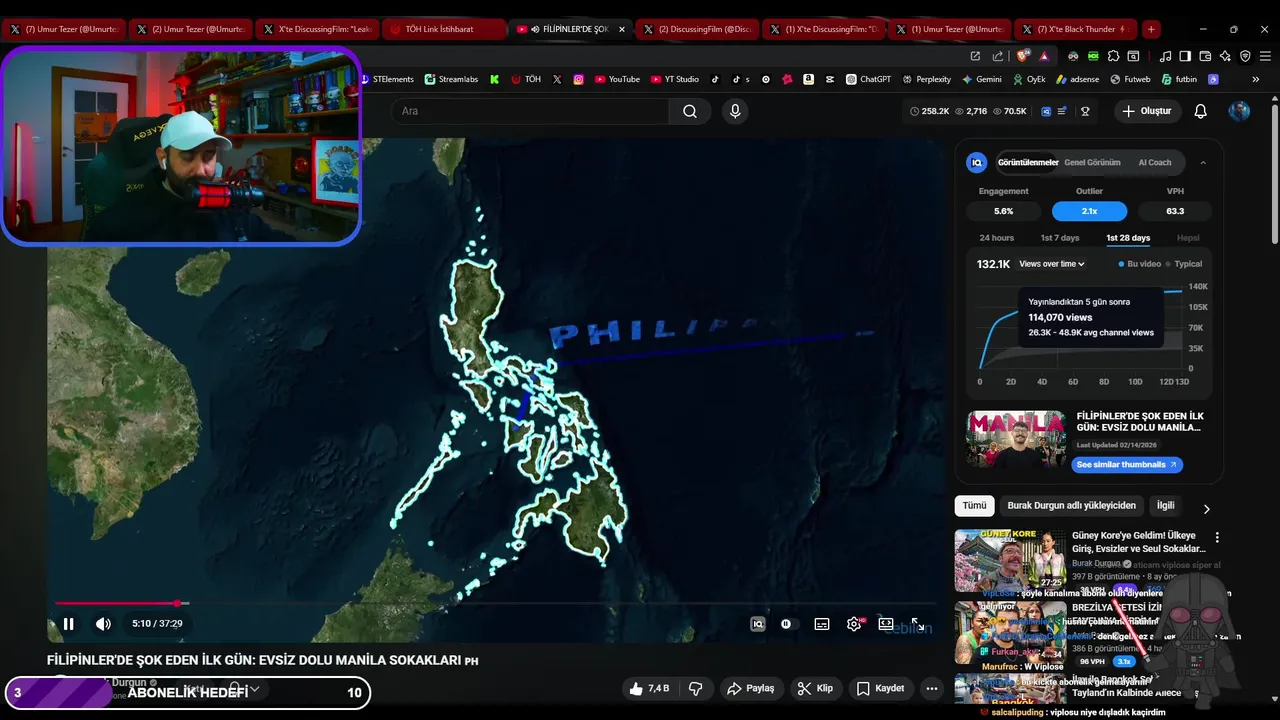
Task: Select the 1st 28 days range
Action: pyautogui.click(x=1128, y=238)
